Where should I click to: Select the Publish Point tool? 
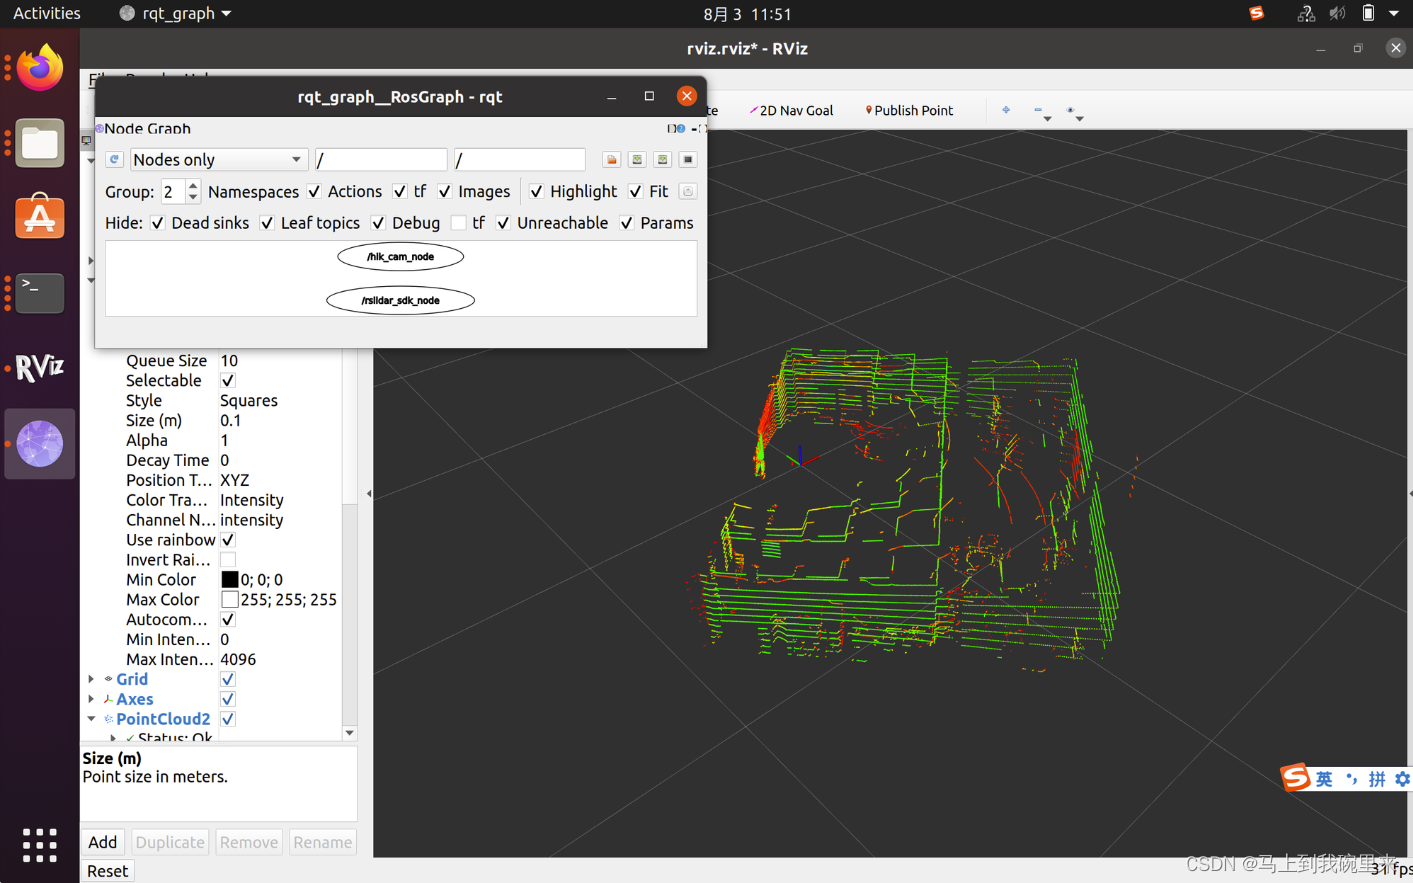909,111
